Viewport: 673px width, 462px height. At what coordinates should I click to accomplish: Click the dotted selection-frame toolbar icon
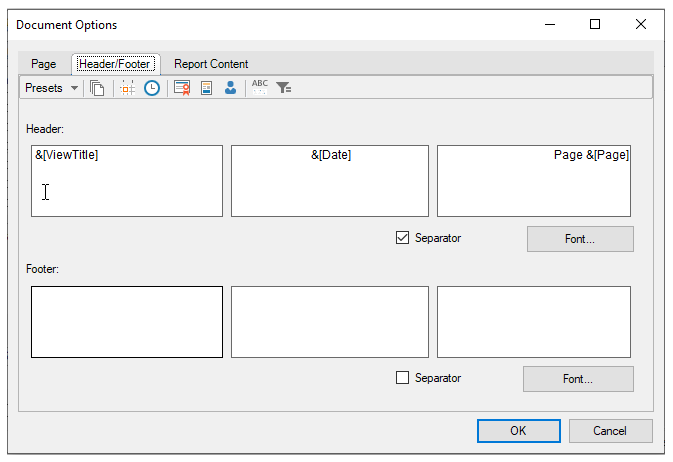pyautogui.click(x=127, y=88)
